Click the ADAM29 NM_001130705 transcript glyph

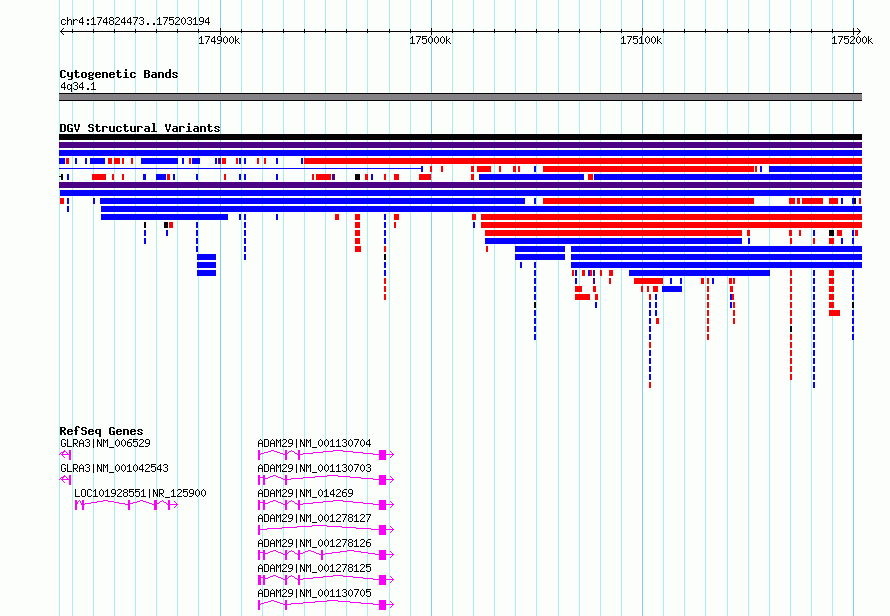tap(326, 605)
